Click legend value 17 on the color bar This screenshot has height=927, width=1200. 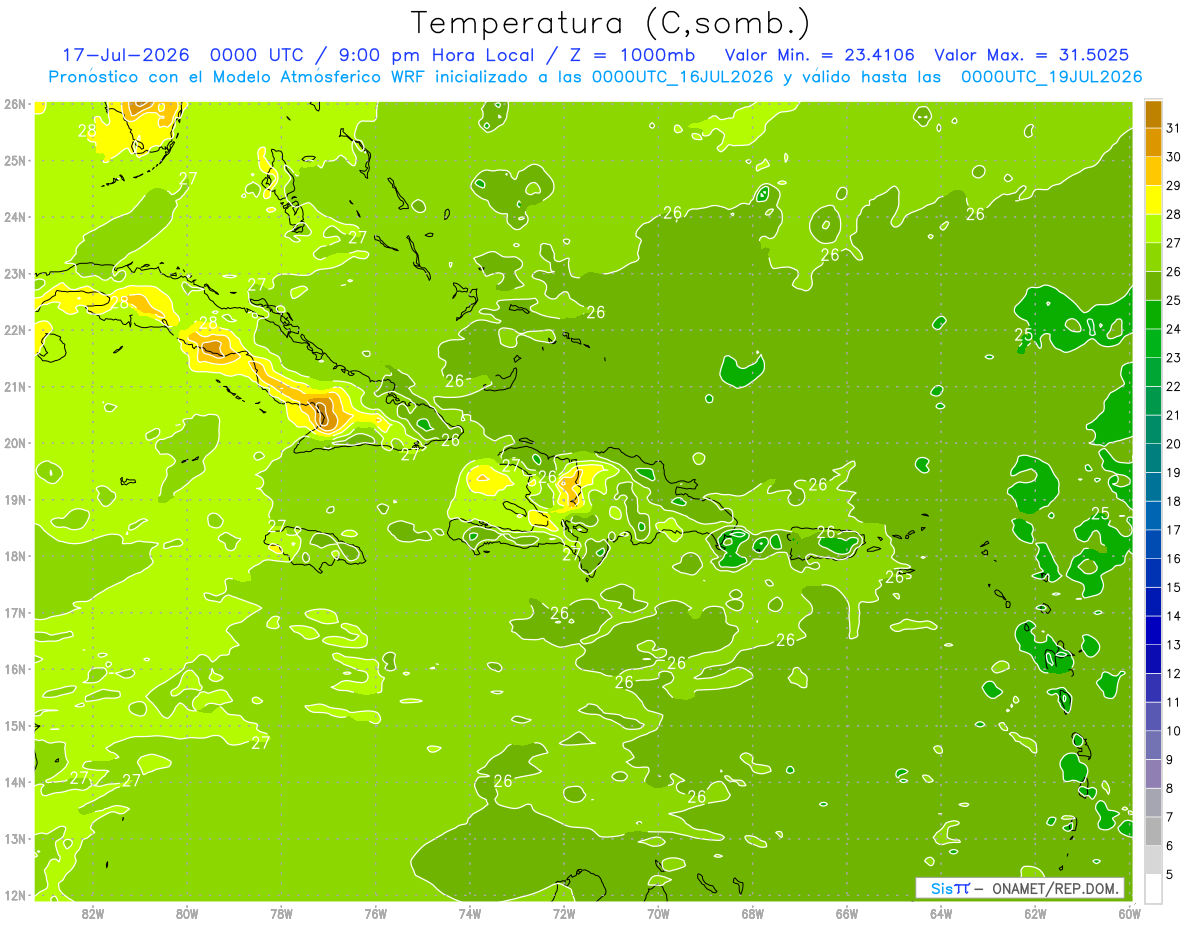[1174, 530]
